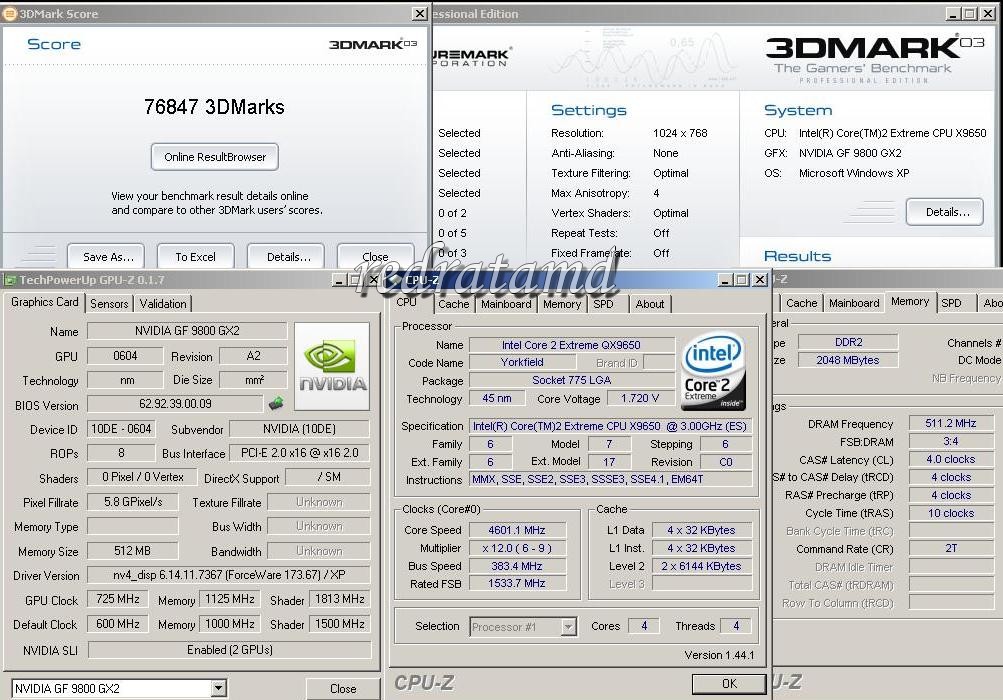
Task: Open Mainboard tab in front CPU-Z
Action: 506,304
